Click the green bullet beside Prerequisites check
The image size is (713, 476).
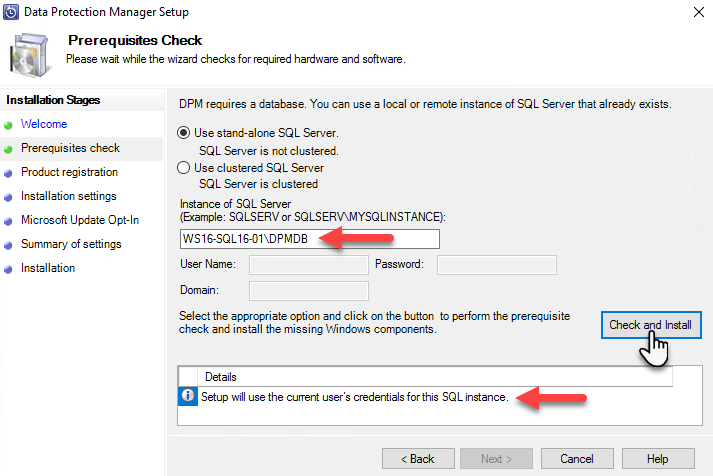[x=8, y=149]
